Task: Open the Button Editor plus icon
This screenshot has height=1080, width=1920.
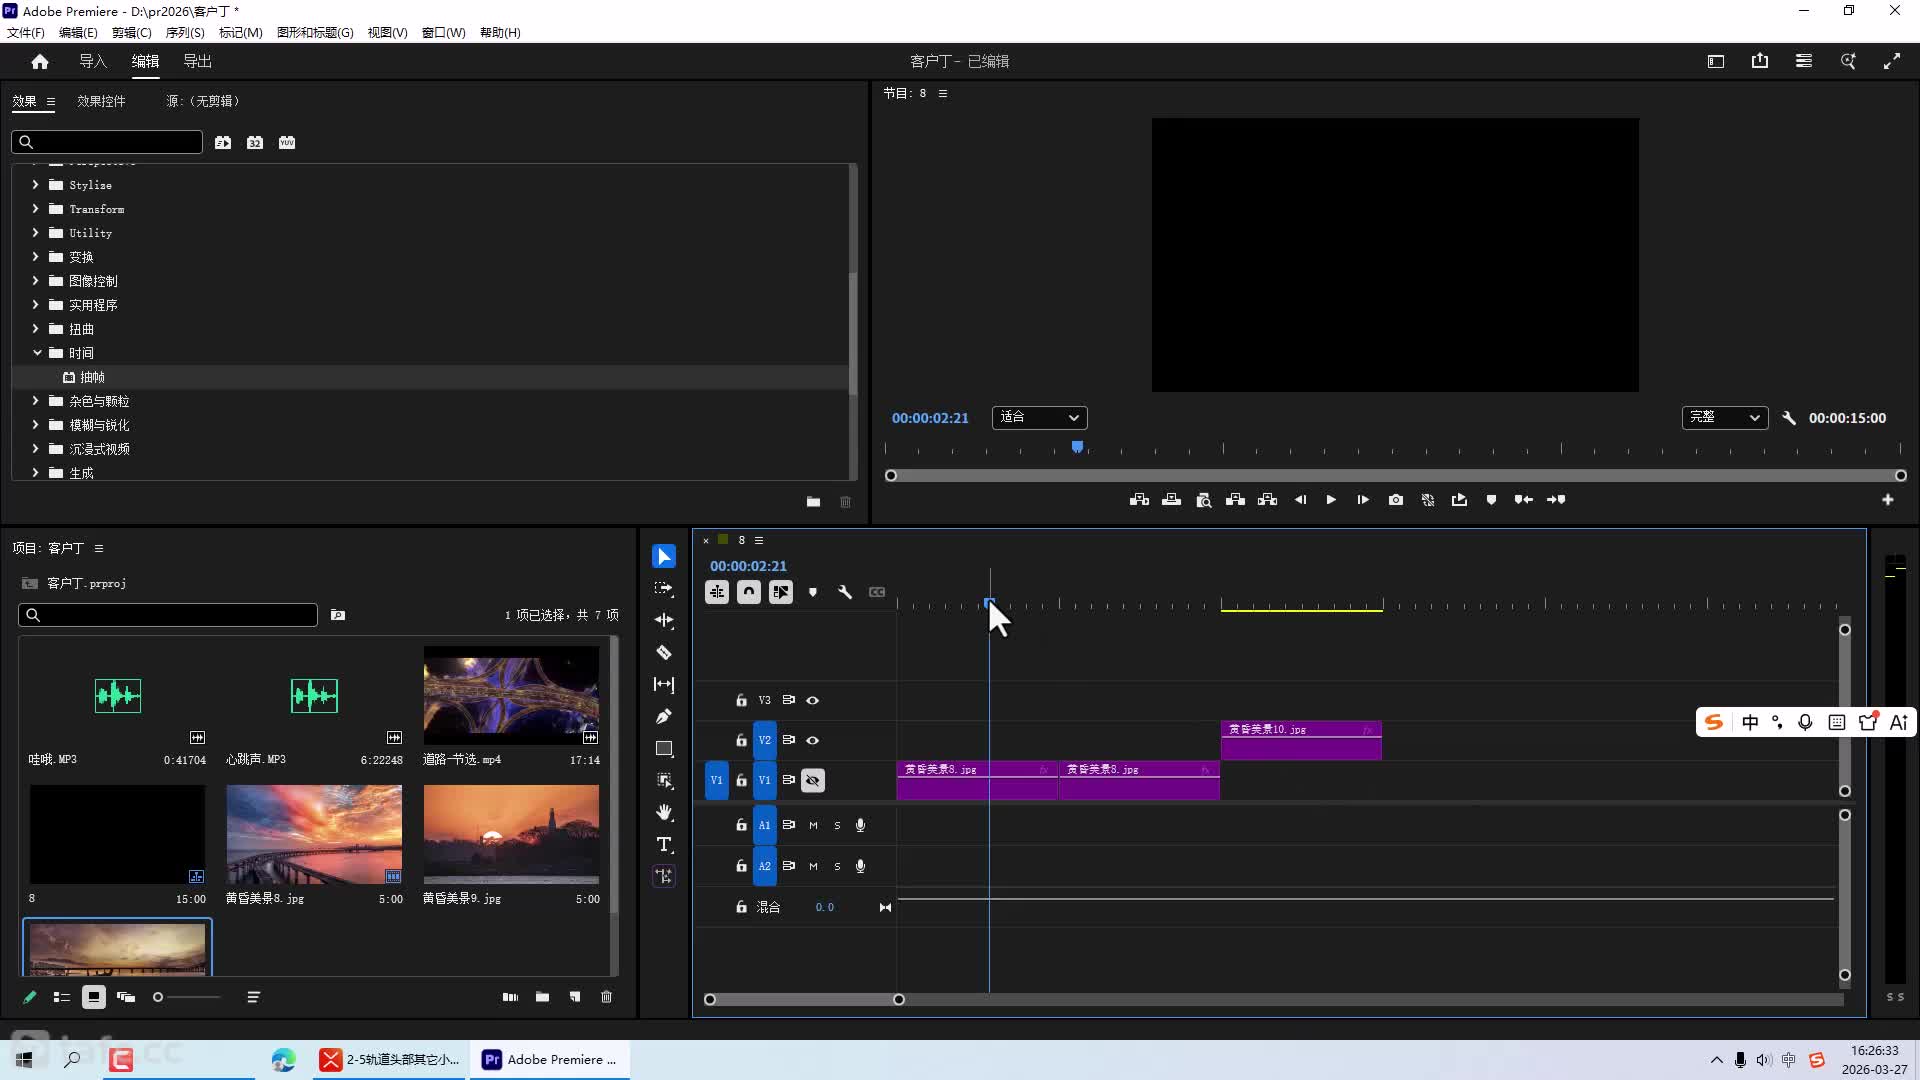Action: tap(1888, 500)
